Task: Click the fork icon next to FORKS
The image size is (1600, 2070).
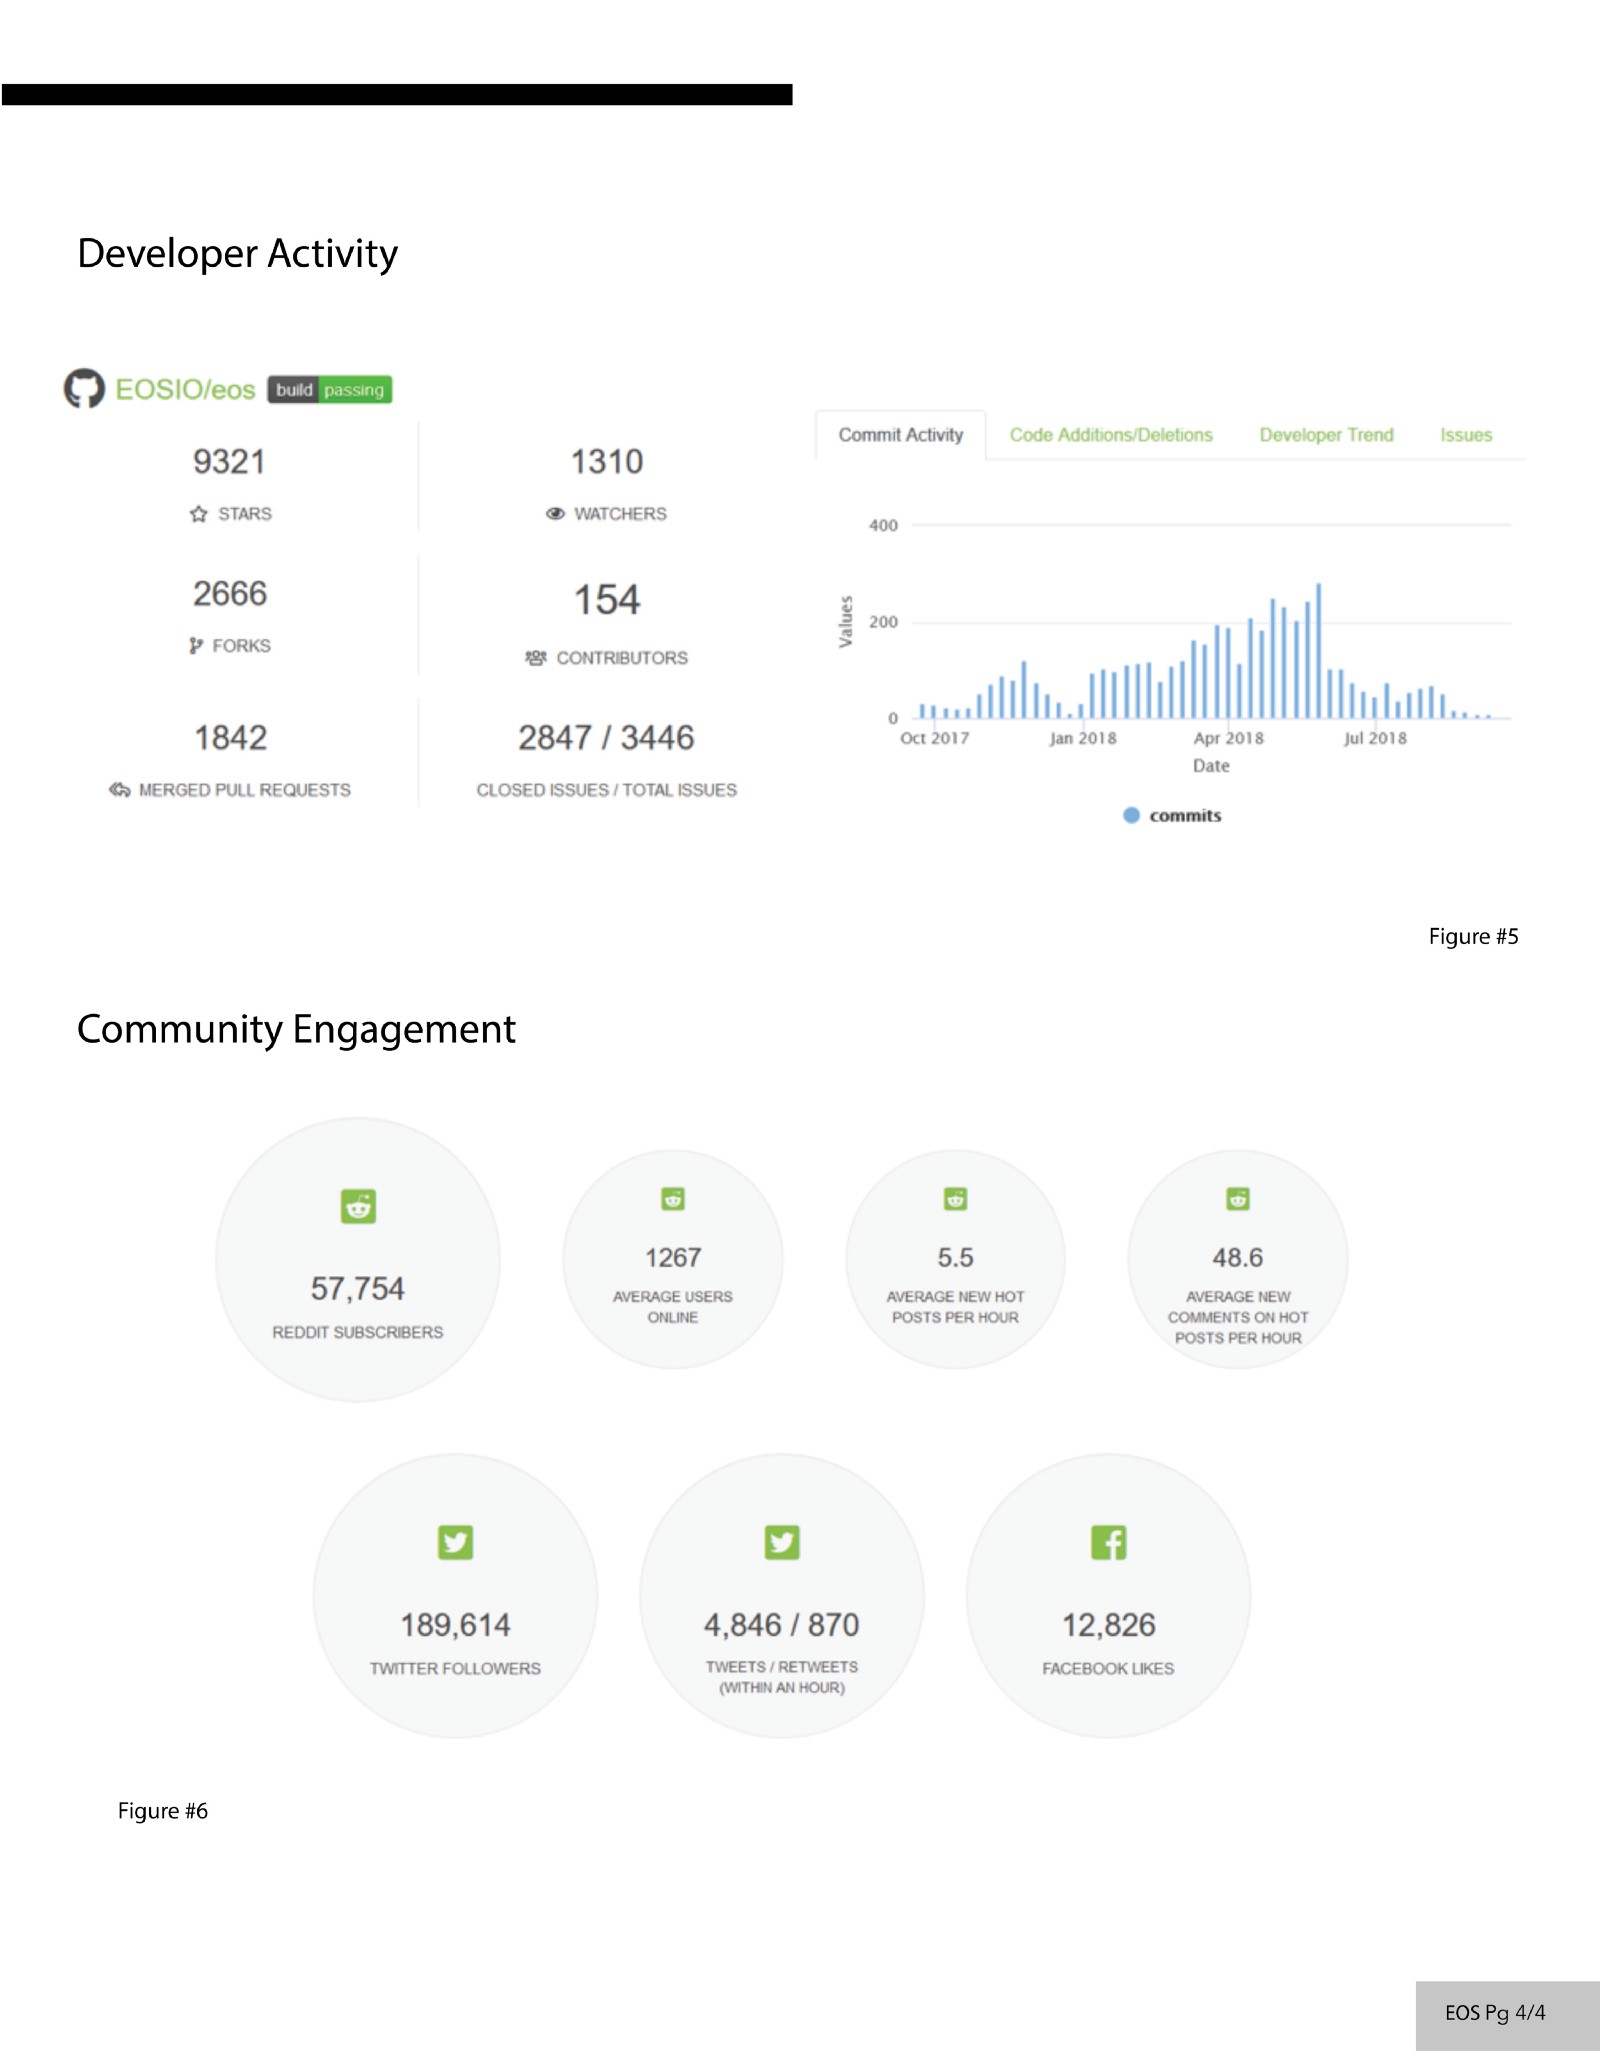Action: click(196, 646)
